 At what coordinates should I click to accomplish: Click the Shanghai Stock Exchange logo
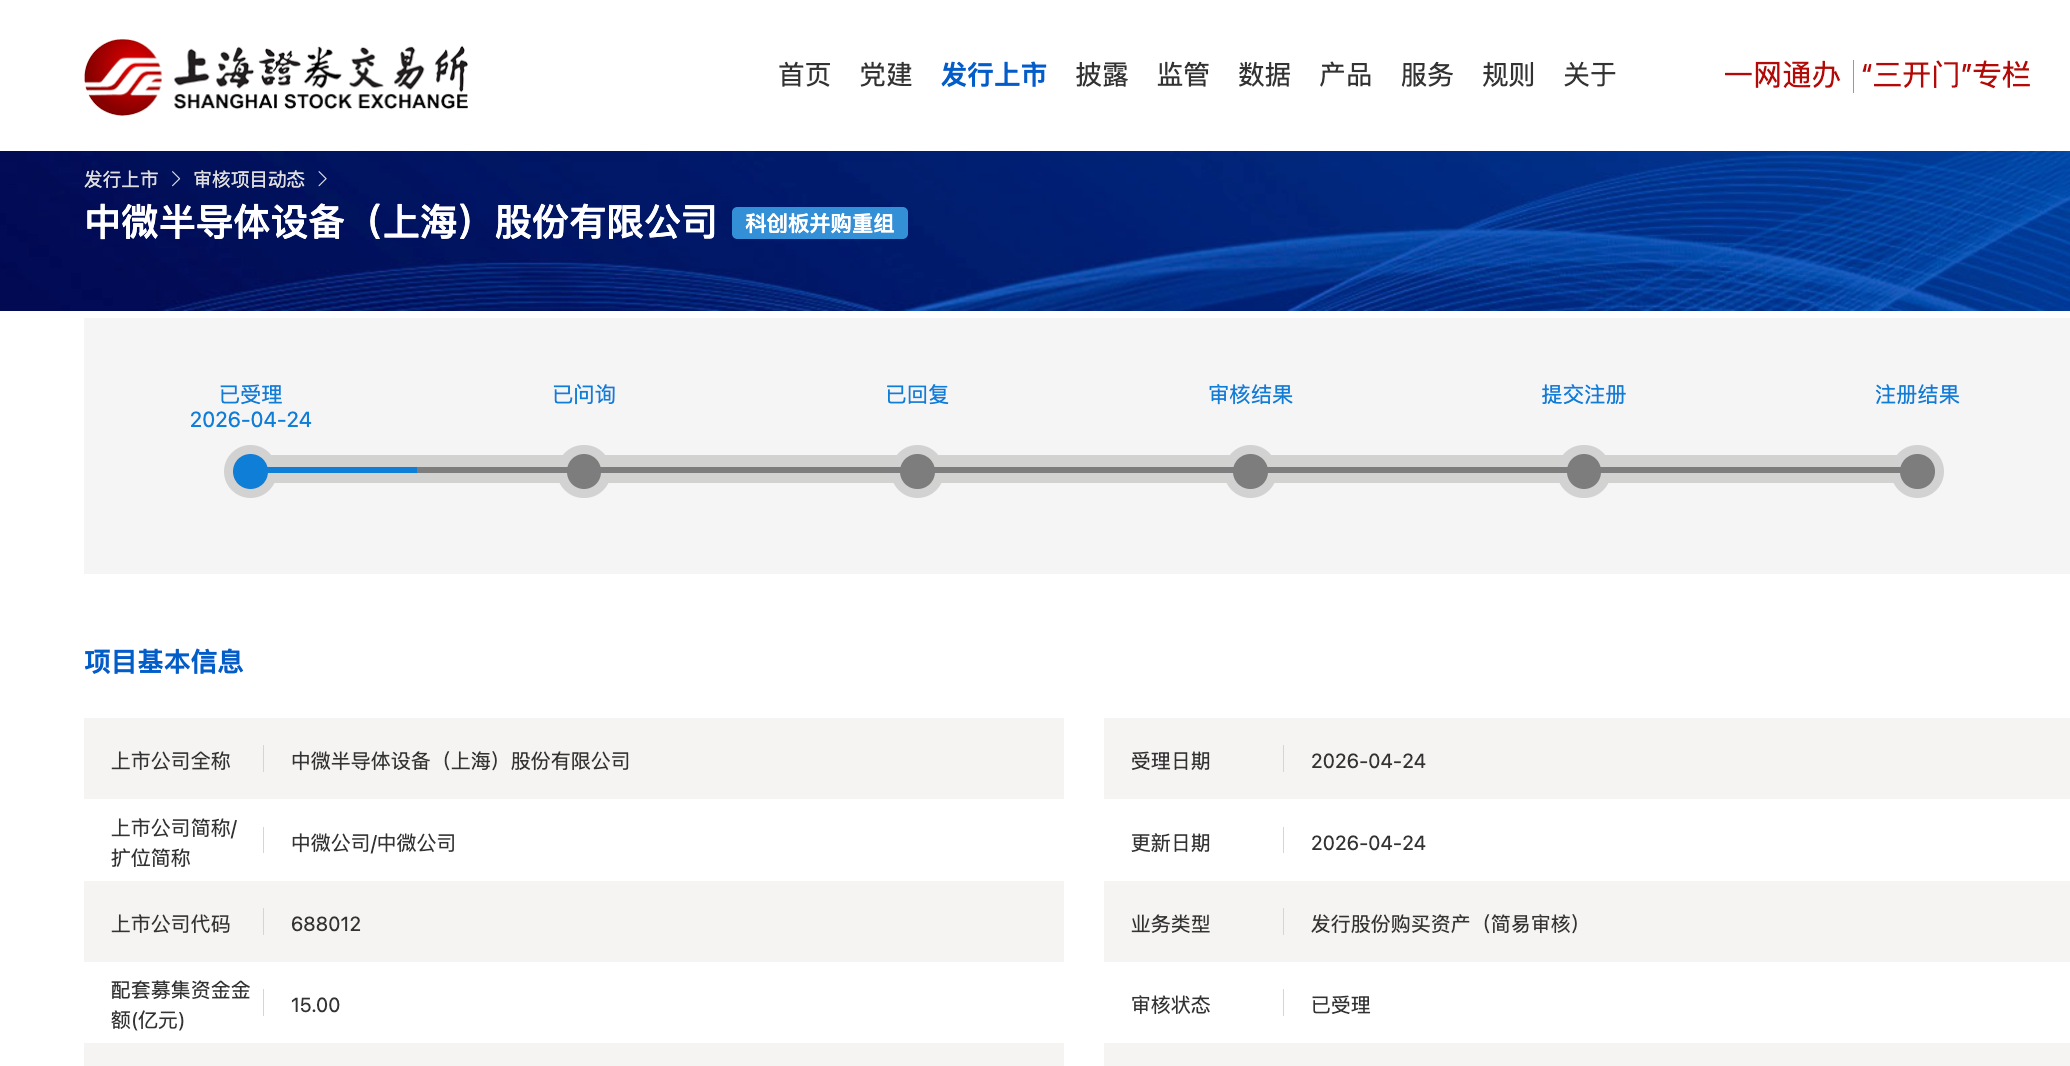(276, 77)
